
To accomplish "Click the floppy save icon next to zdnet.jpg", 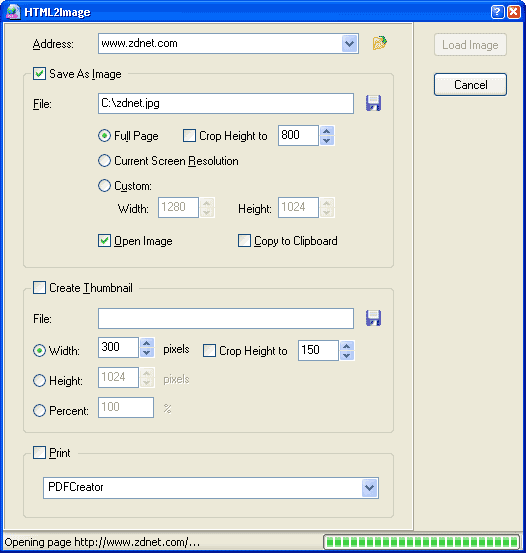I will click(x=373, y=103).
